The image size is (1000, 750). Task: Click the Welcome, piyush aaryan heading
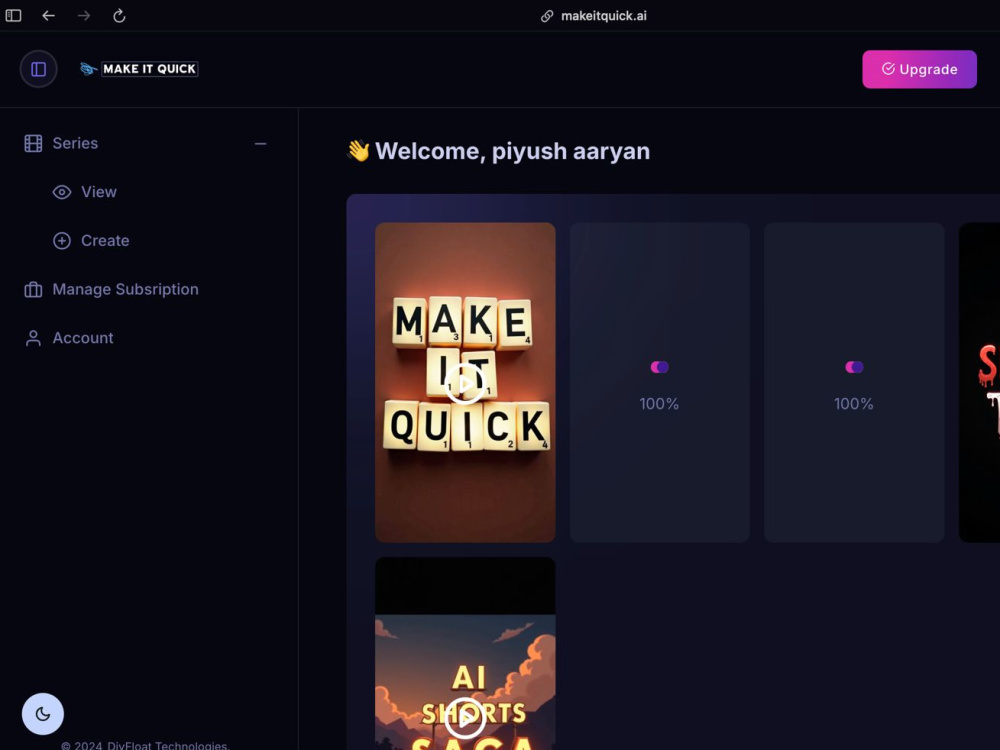point(512,151)
